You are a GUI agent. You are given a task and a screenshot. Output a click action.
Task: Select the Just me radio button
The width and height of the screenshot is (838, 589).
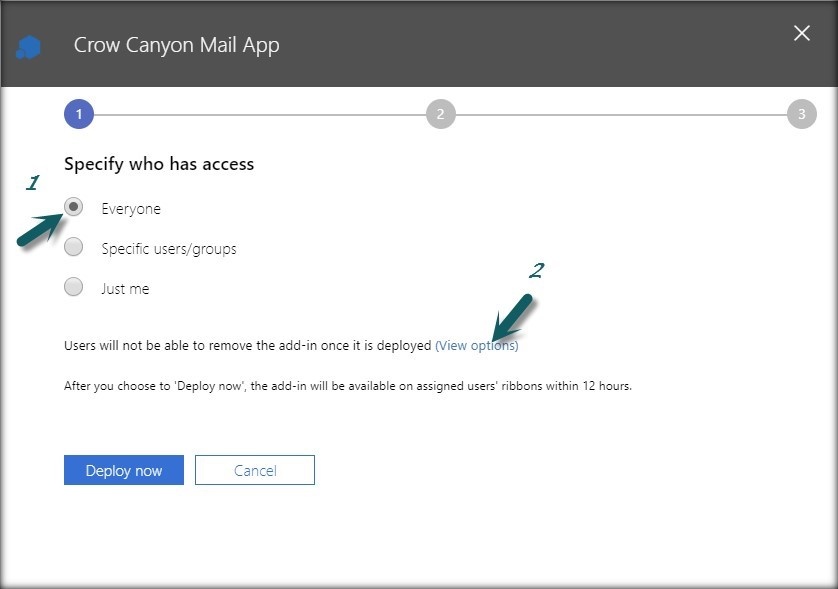pyautogui.click(x=73, y=287)
